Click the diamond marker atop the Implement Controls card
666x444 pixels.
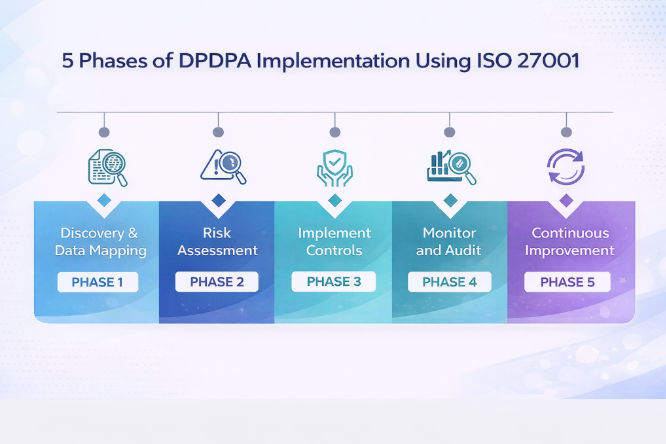click(335, 200)
